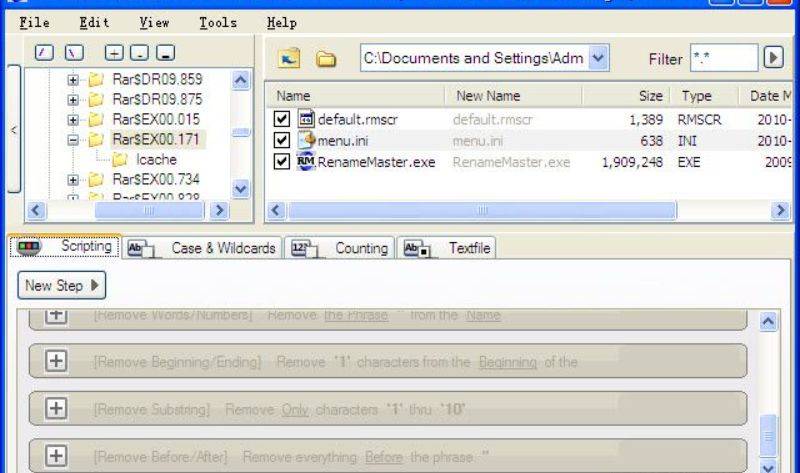Uncheck the menu.ini checkbox
This screenshot has height=473, width=800.
click(x=282, y=140)
